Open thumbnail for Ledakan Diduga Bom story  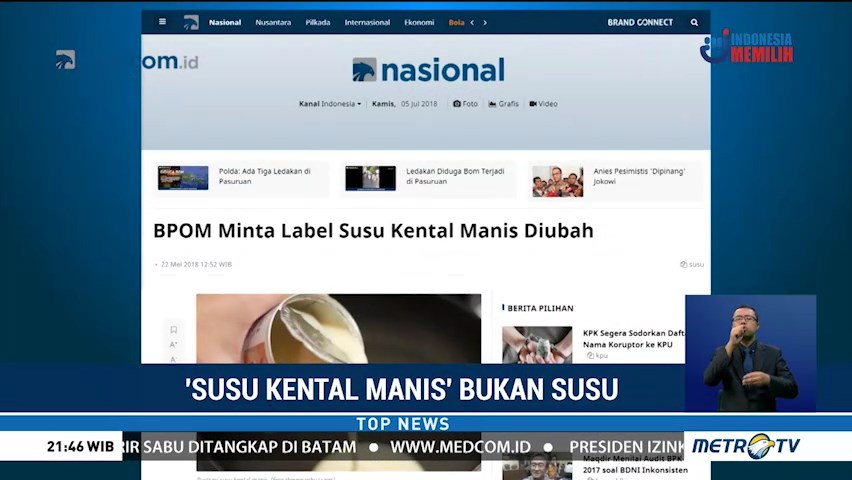point(371,178)
